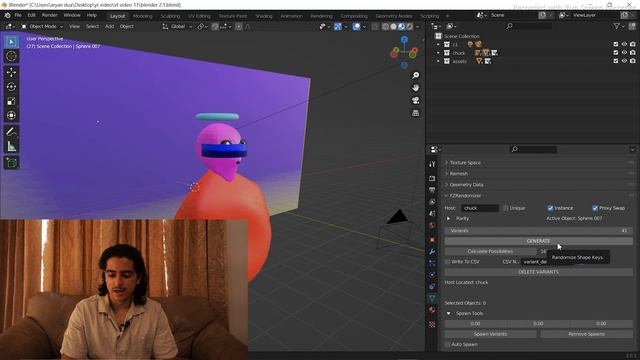The image size is (640, 360).
Task: Click the Remove Spawns button
Action: click(586, 334)
